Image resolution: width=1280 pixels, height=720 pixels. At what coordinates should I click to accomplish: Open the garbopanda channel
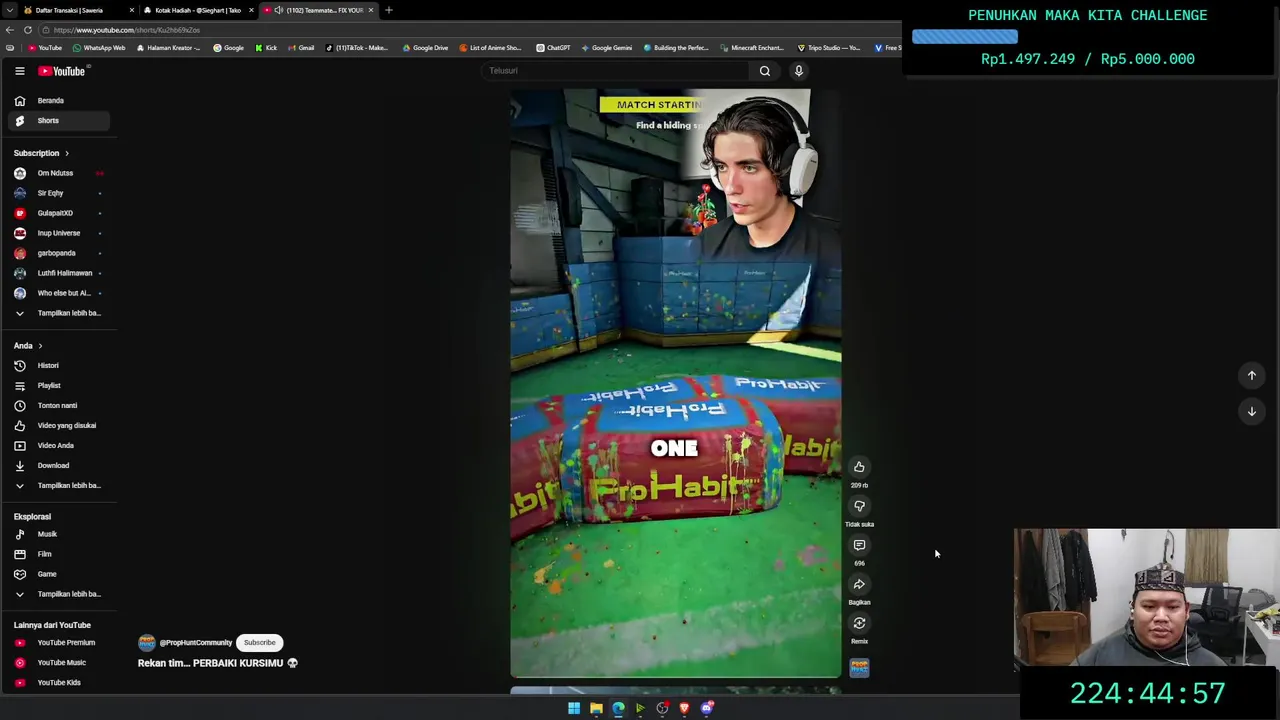click(x=59, y=253)
